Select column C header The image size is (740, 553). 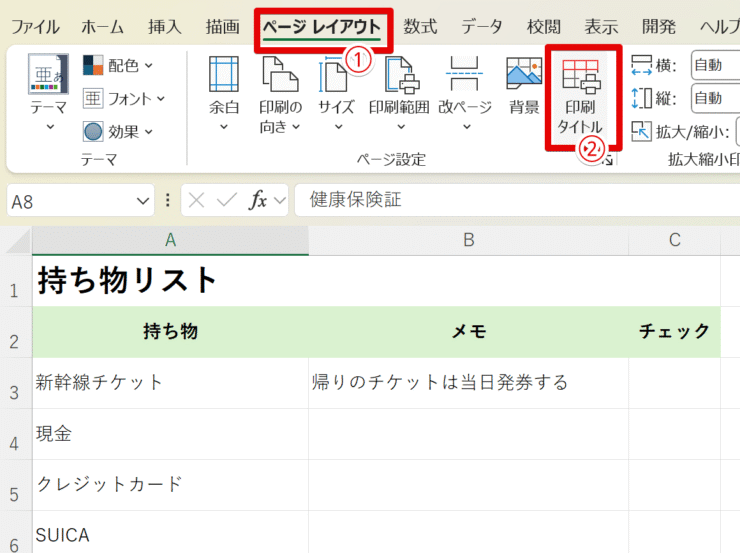[675, 240]
